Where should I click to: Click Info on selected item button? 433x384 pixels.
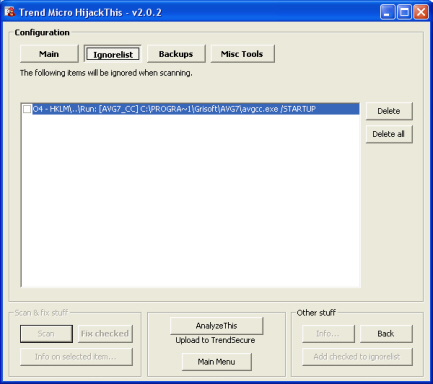76,357
